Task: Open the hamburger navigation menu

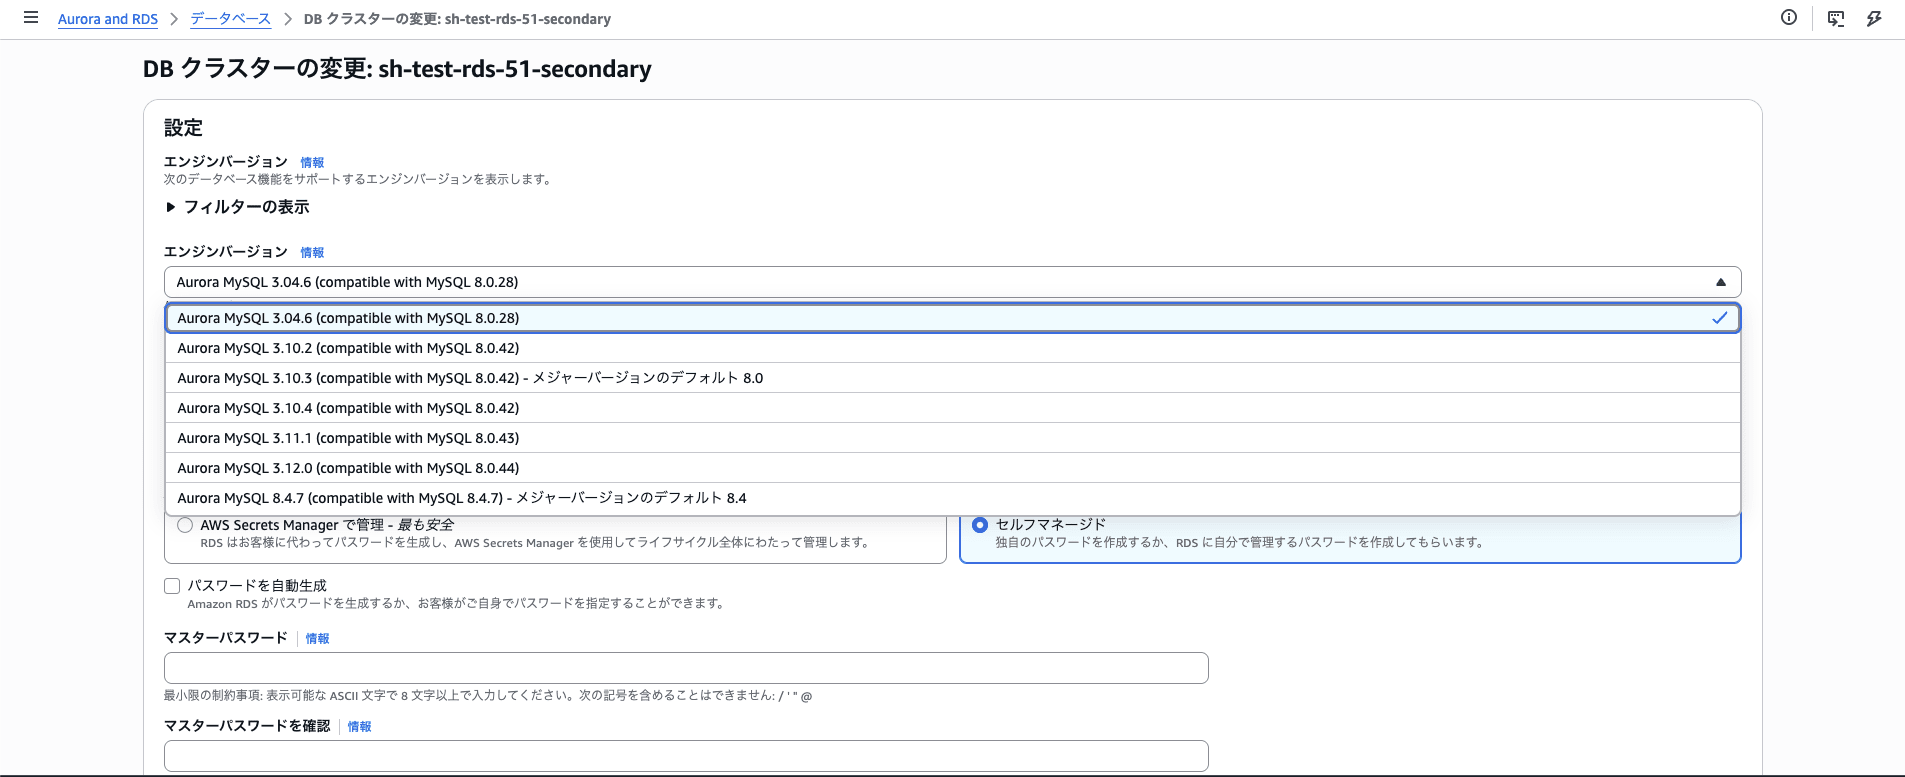Action: 31,18
